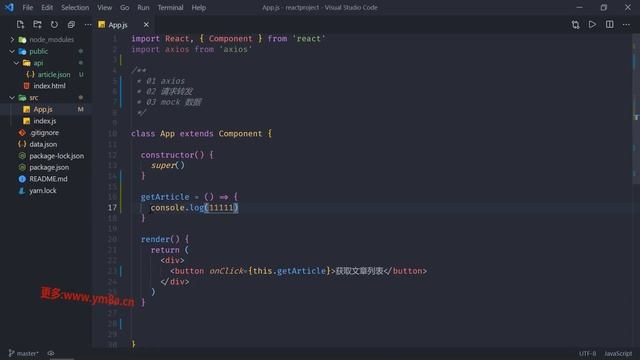Open the Go menu
Screen dimensions: 640x360
124,7
